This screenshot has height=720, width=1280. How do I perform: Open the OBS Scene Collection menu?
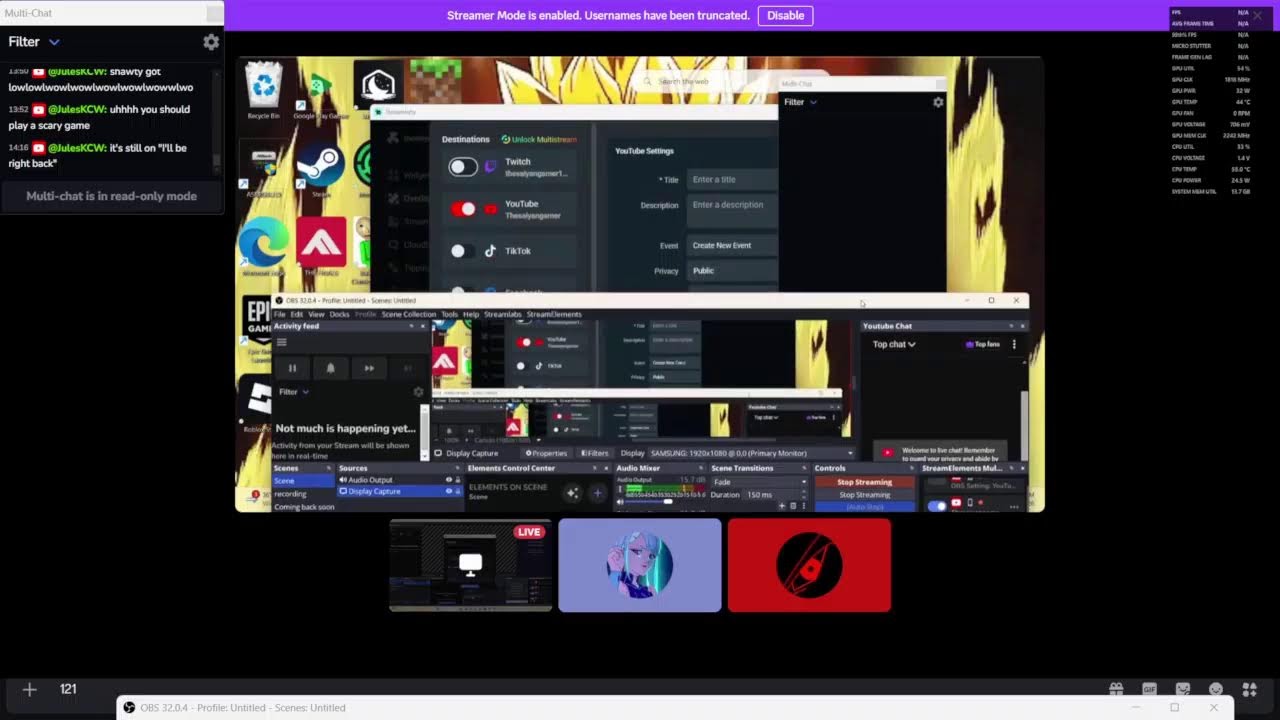coord(409,314)
